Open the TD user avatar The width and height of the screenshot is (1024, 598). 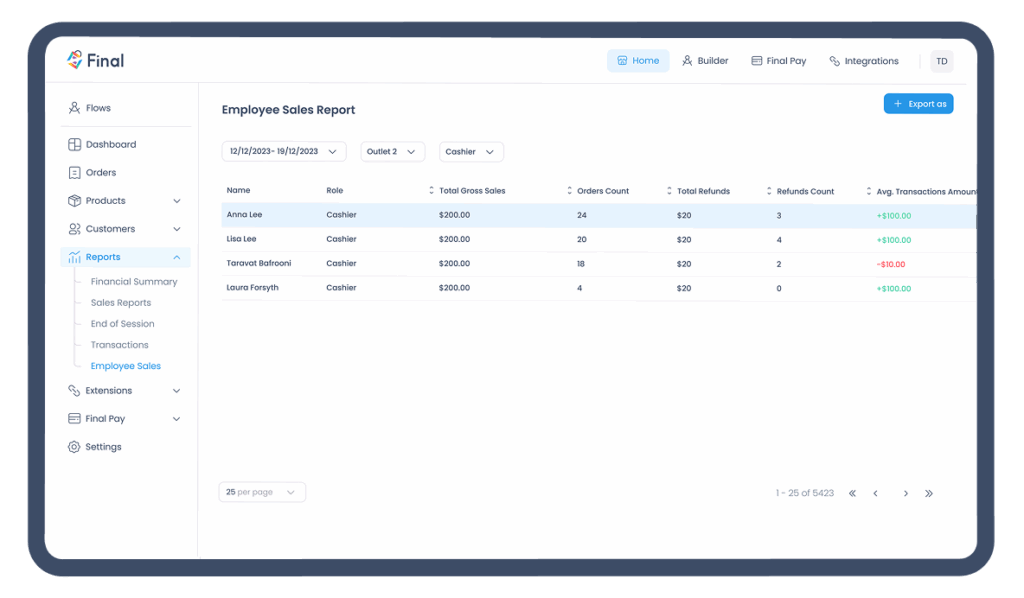(942, 61)
